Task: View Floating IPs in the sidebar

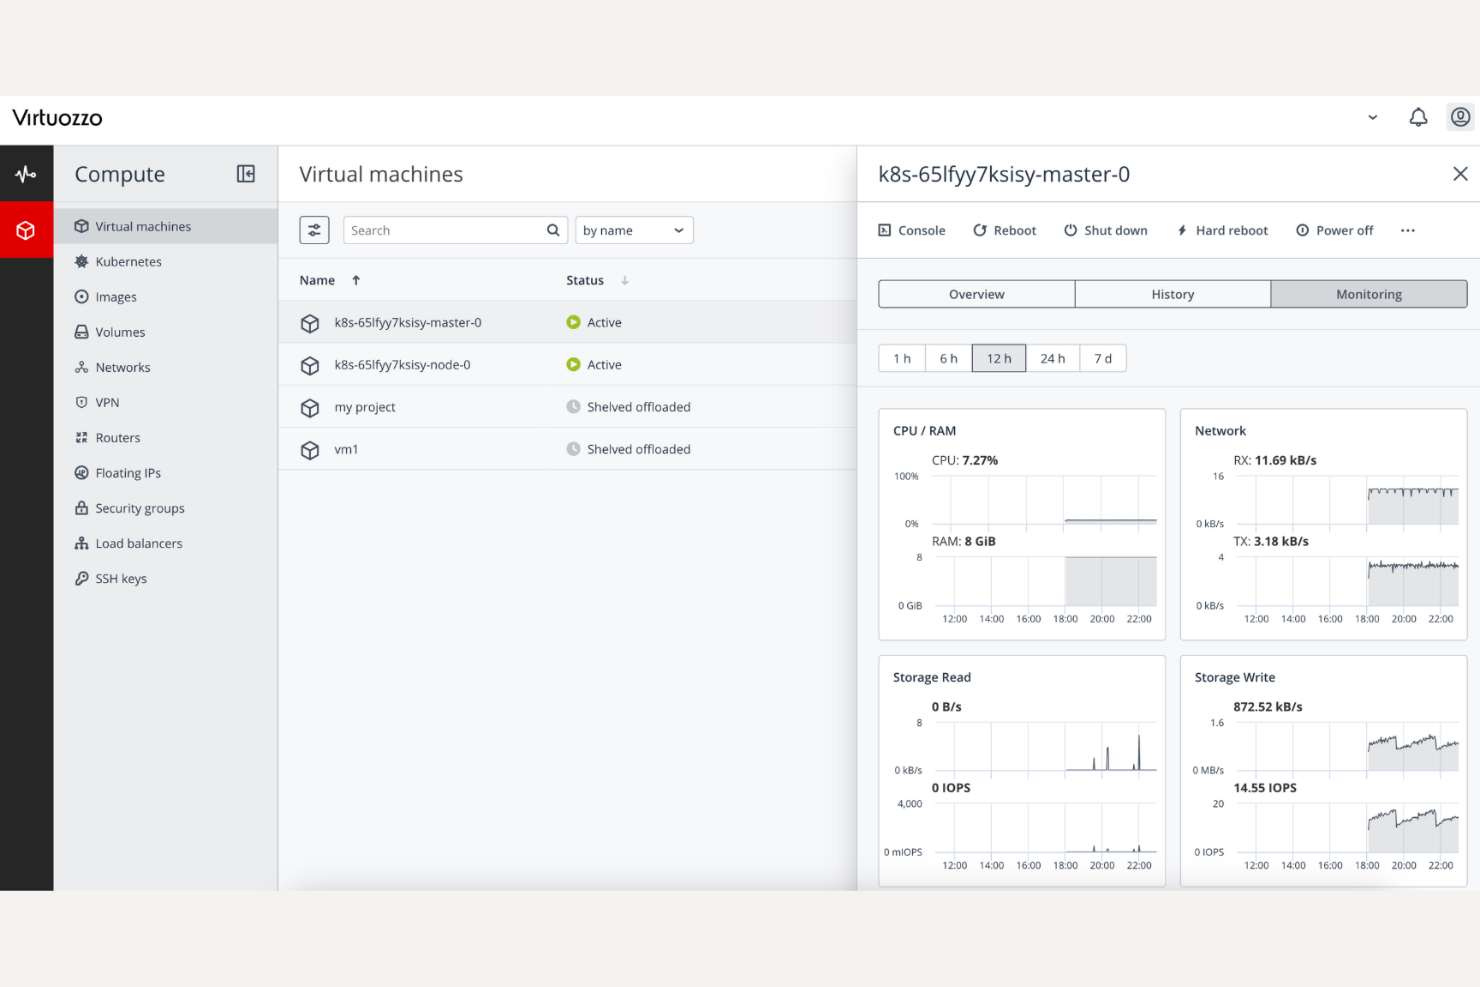Action: (x=128, y=472)
